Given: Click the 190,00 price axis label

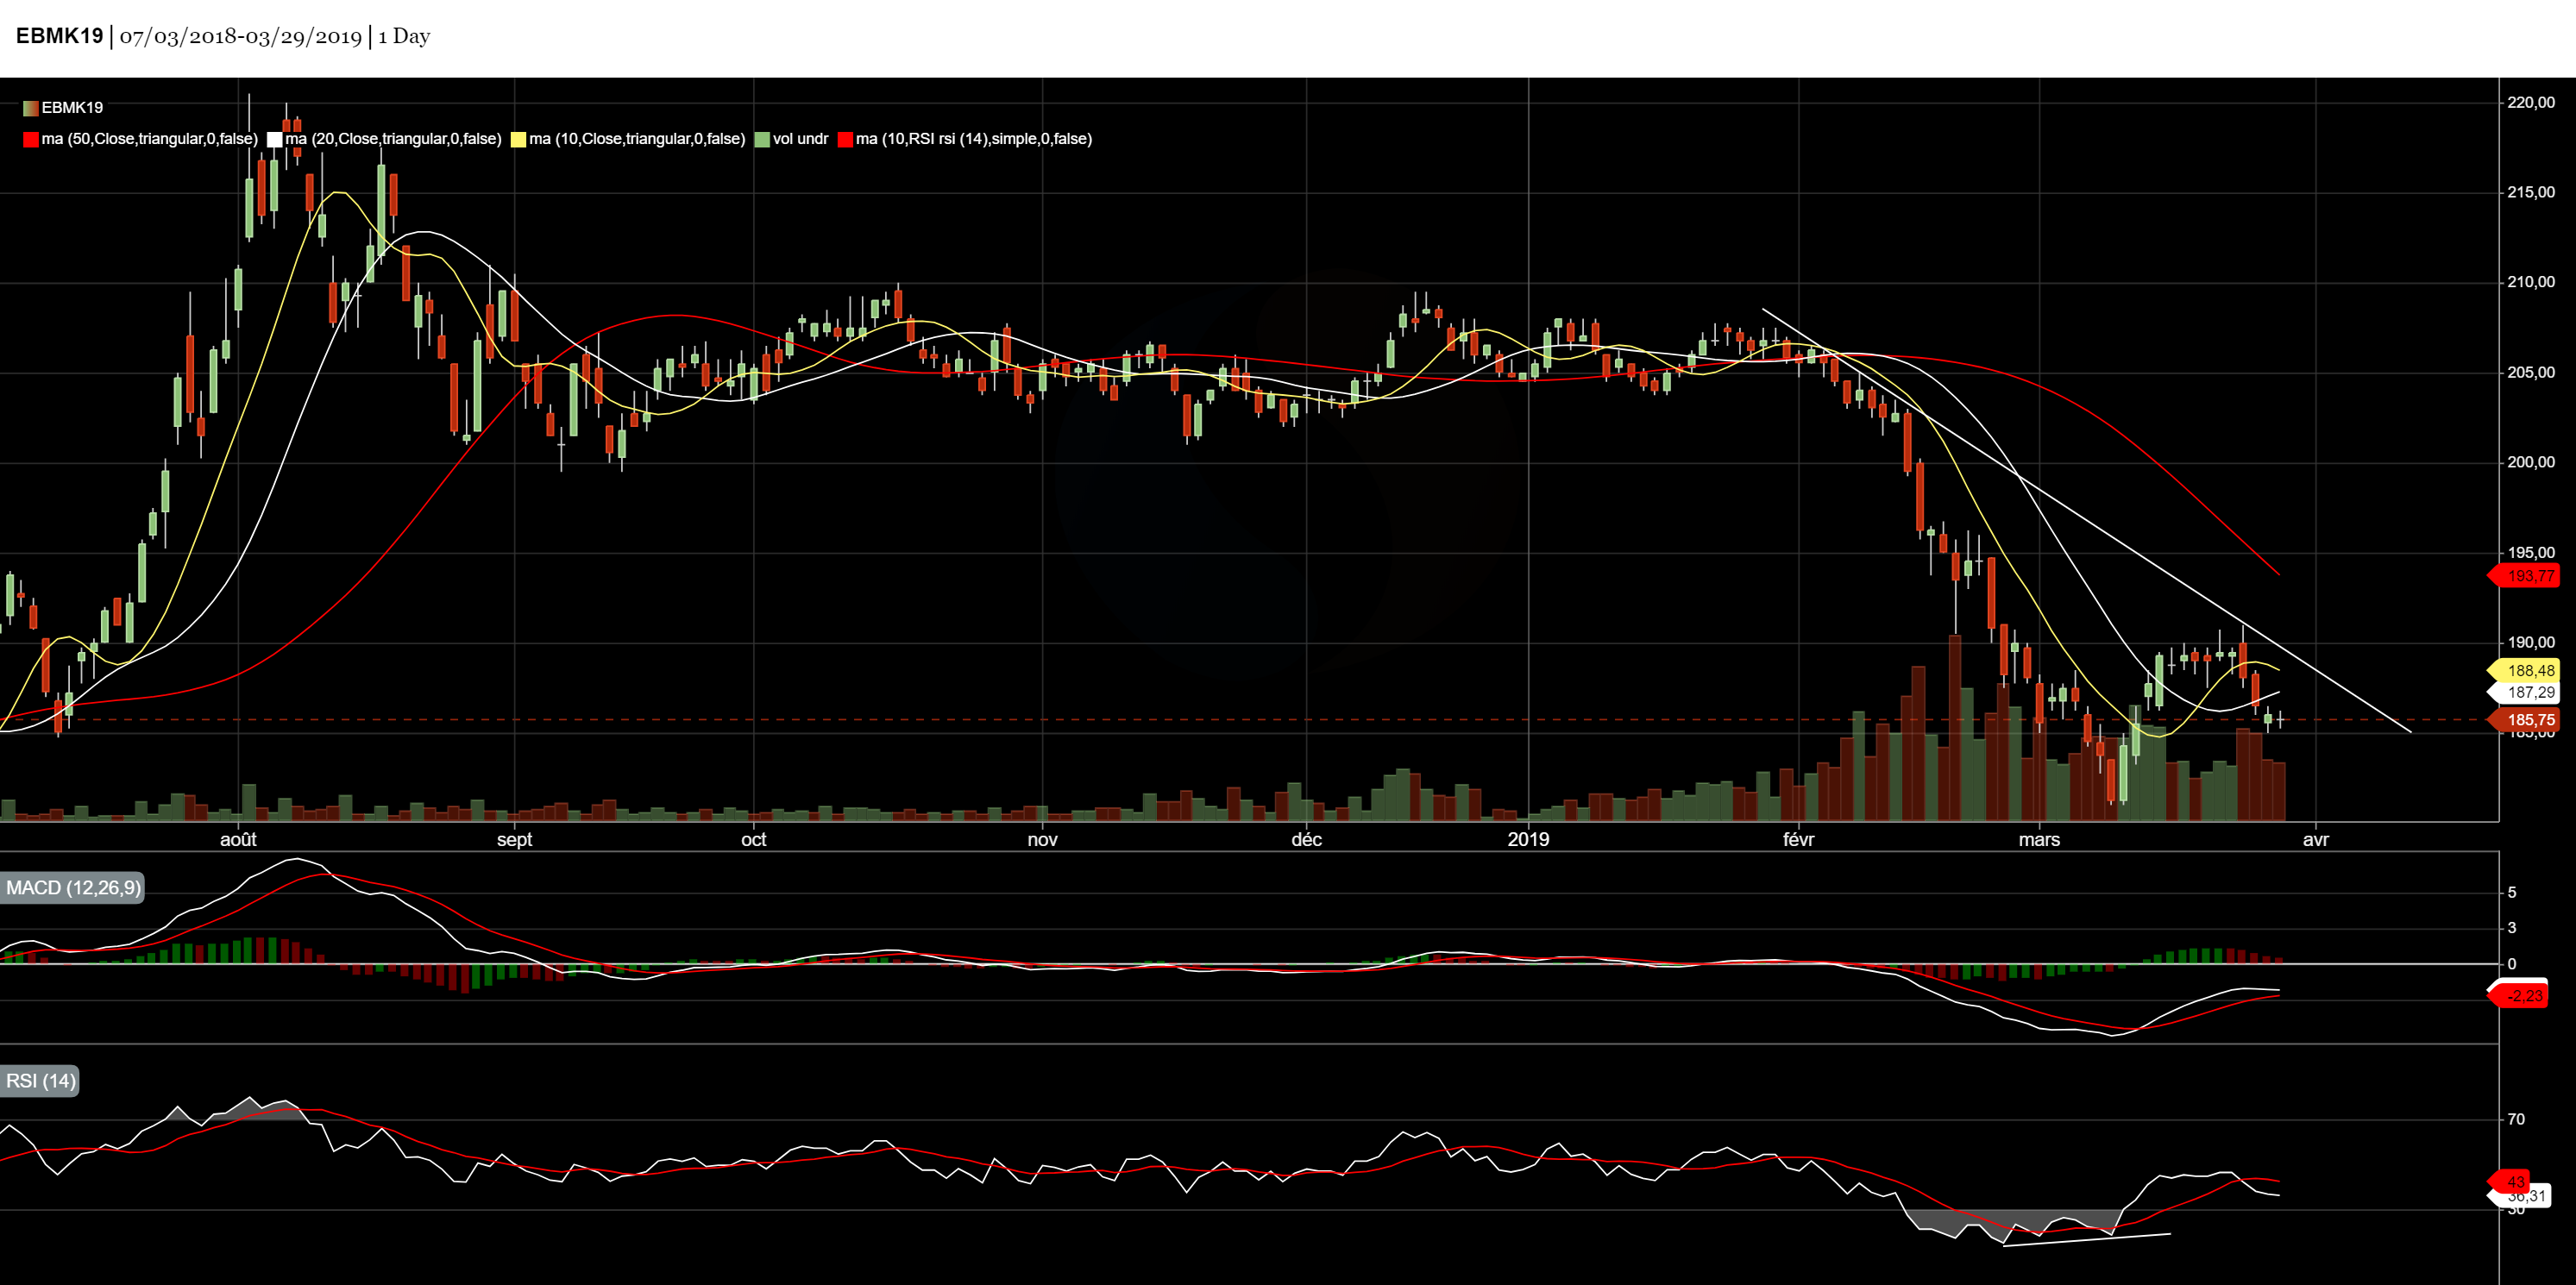Looking at the screenshot, I should tap(2531, 643).
